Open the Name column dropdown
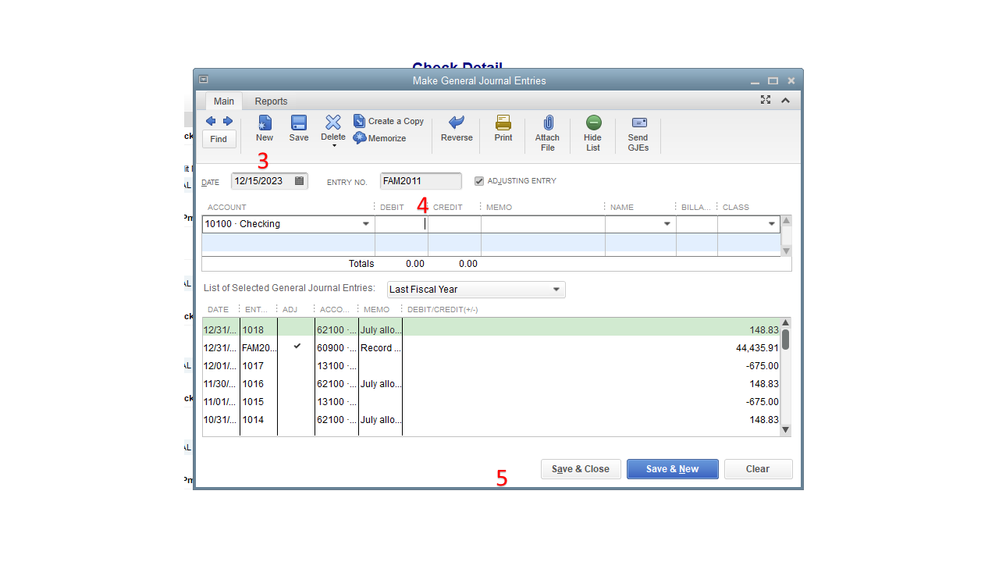 (x=667, y=224)
